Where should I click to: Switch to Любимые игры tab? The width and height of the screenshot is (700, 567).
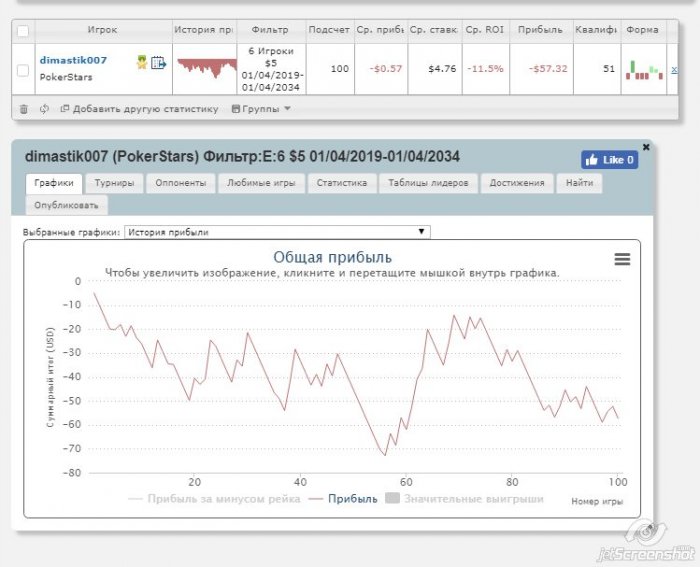pyautogui.click(x=261, y=183)
